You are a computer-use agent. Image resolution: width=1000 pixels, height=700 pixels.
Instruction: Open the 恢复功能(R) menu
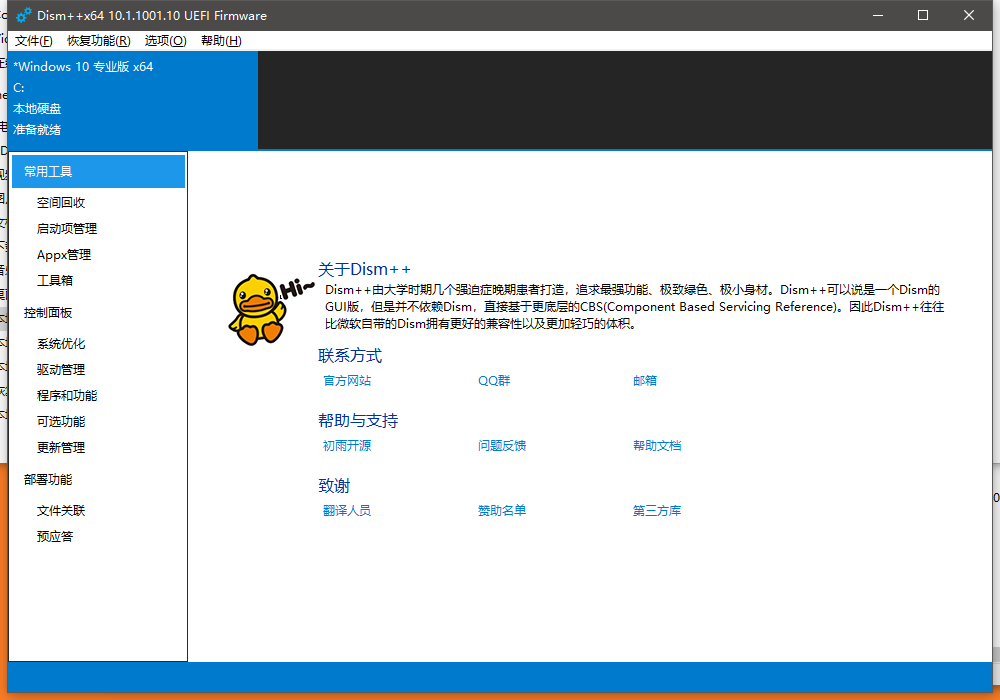99,41
